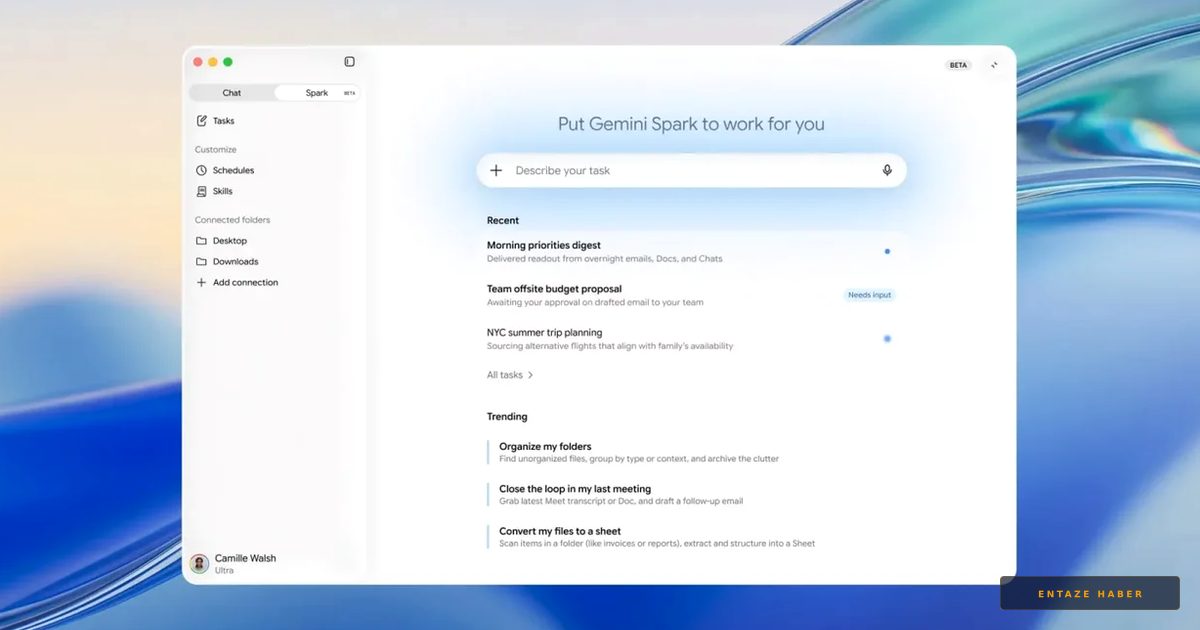Viewport: 1200px width, 630px height.
Task: Click the BETA badge at top right
Action: [x=958, y=65]
